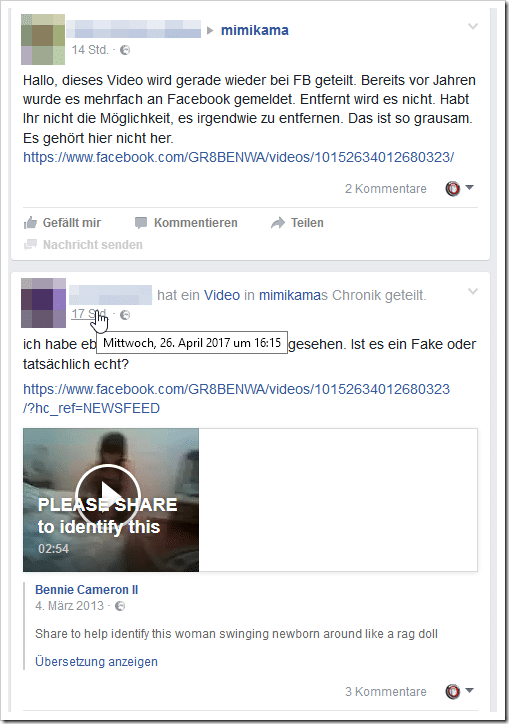Click the globe privacy icon next to 17 Std.
This screenshot has height=724, width=509.
[125, 315]
